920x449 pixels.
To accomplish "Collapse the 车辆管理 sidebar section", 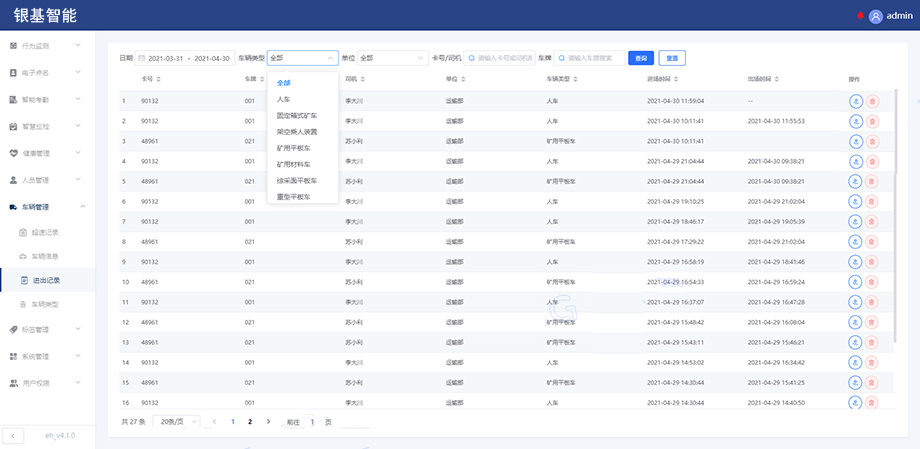I will point(47,207).
